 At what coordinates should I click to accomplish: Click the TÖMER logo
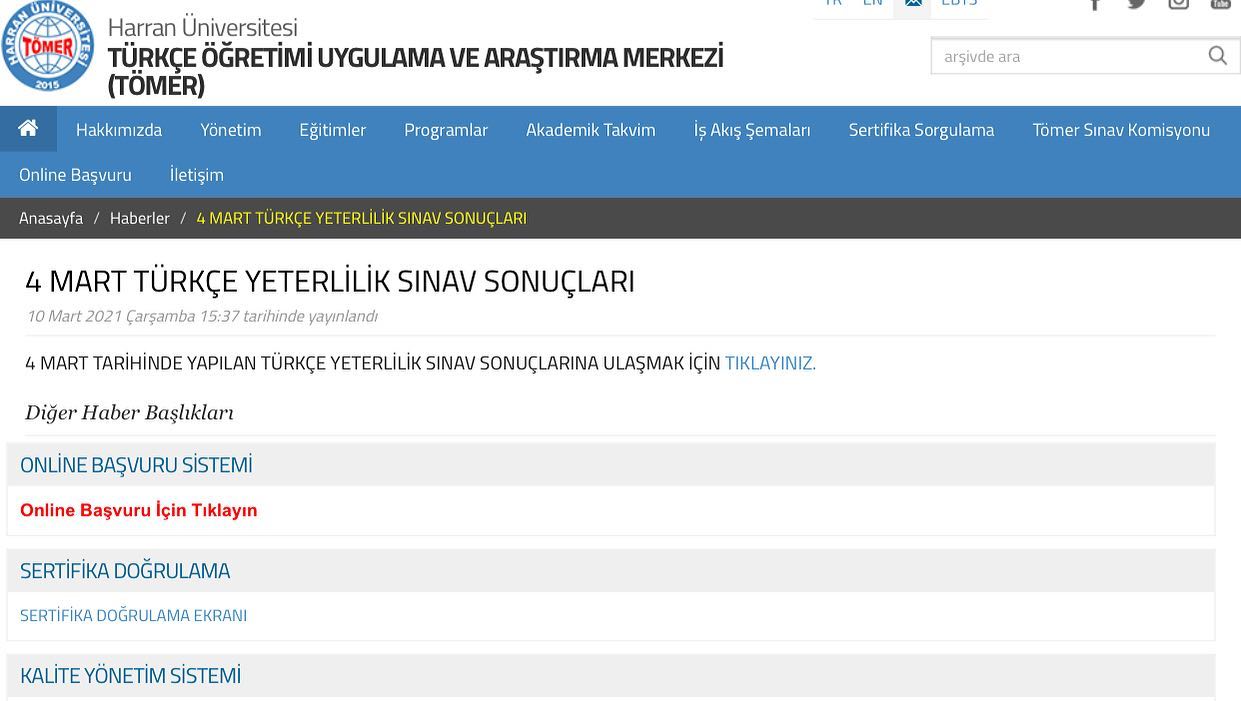point(47,46)
